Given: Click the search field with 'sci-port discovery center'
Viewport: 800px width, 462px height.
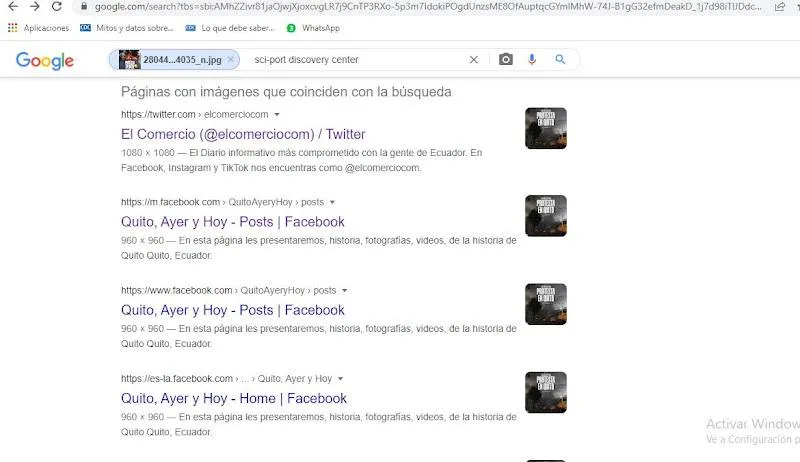Looking at the screenshot, I should pos(357,60).
